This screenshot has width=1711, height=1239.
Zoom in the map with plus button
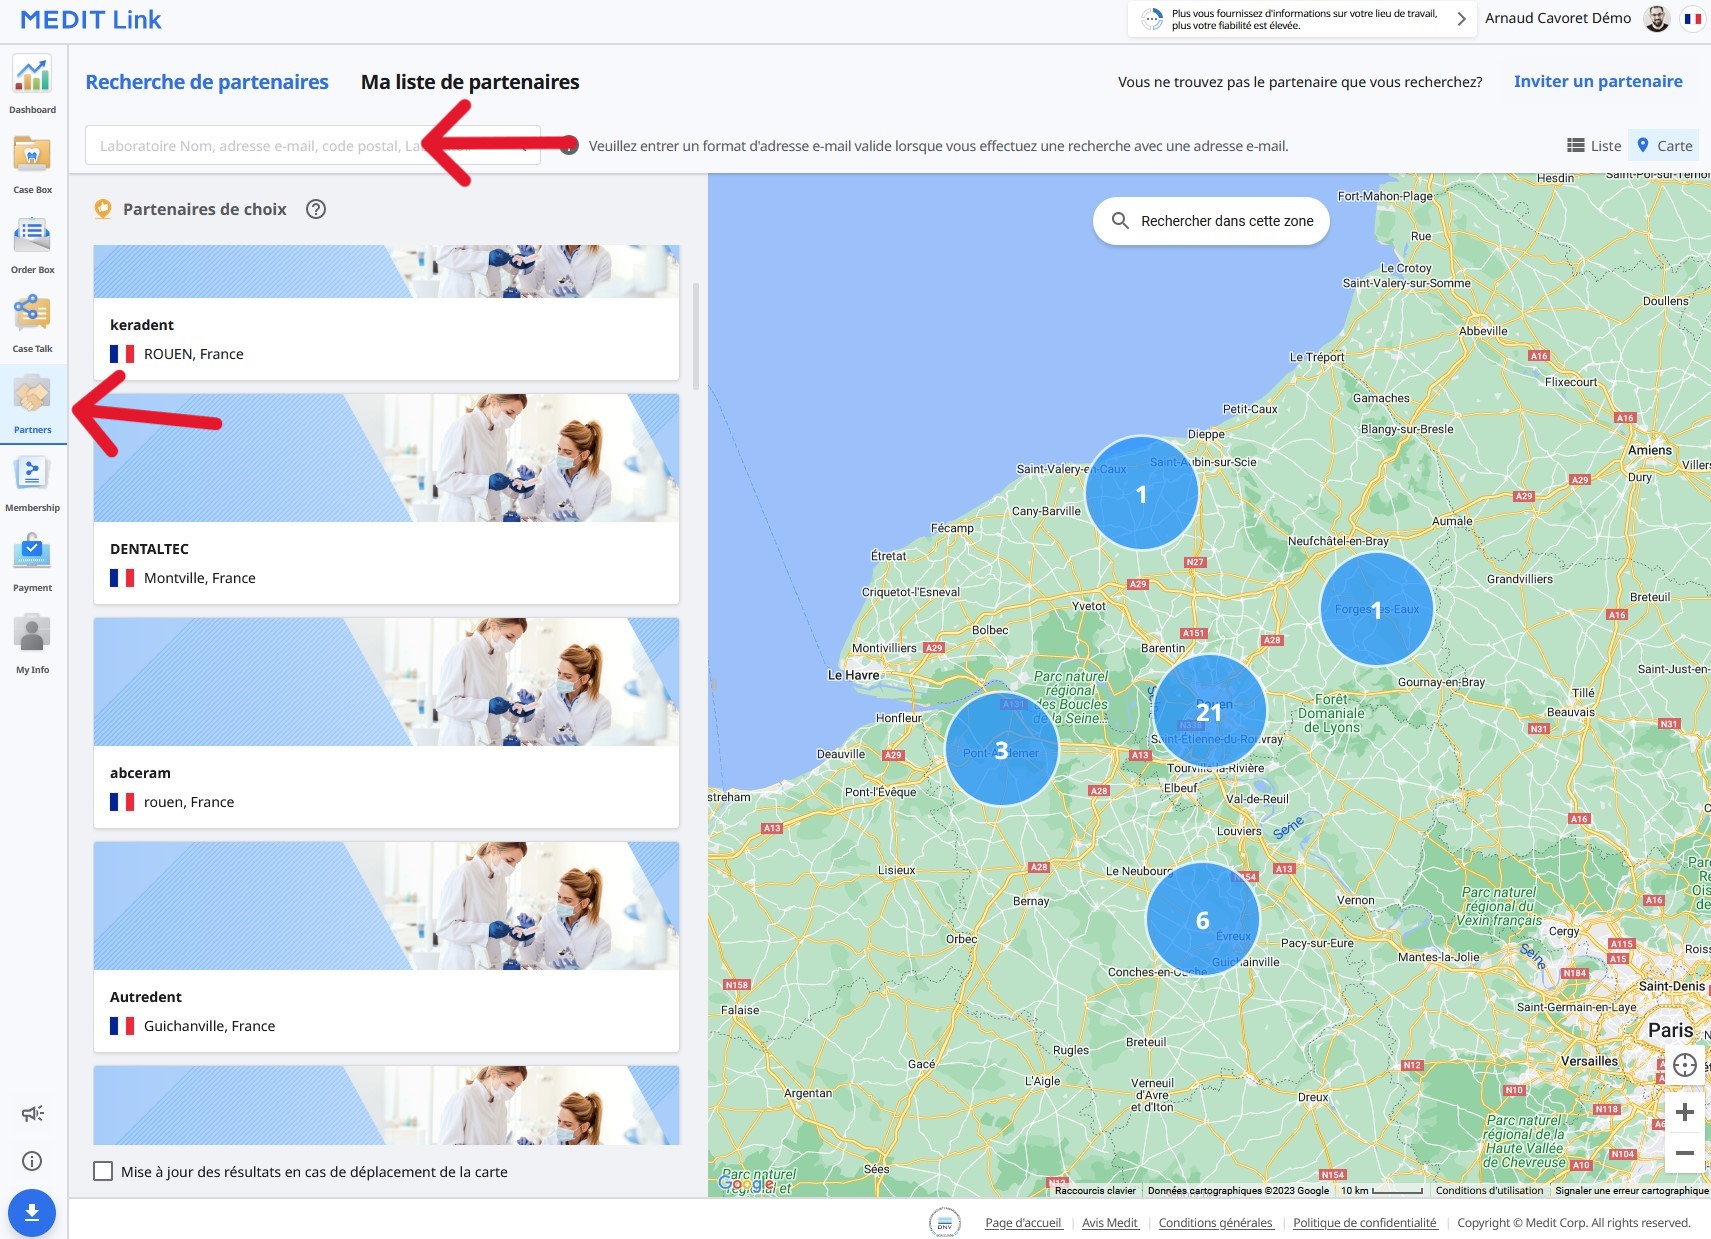click(x=1684, y=1112)
